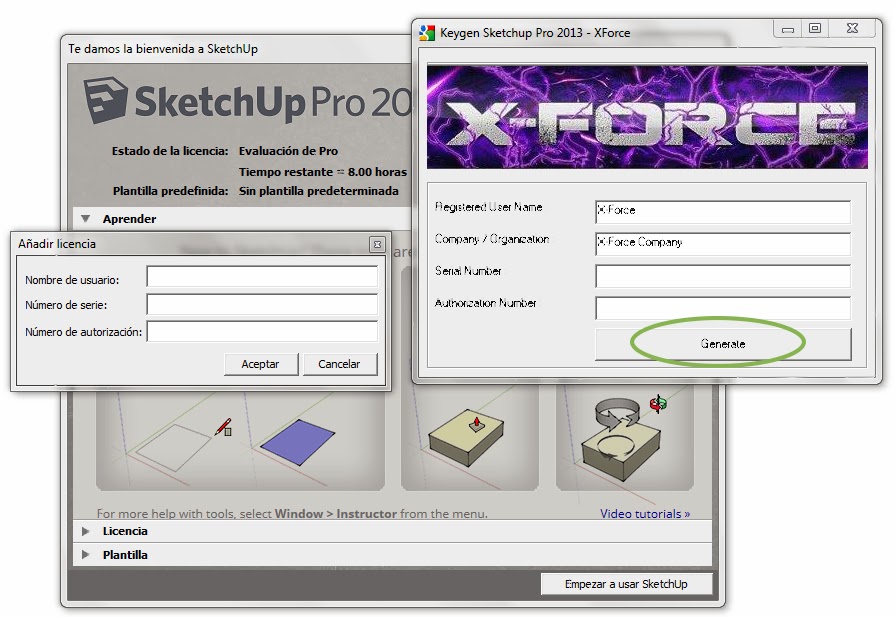Click 'Sin plantilla predeterminada' text
895x617 pixels.
coord(319,191)
